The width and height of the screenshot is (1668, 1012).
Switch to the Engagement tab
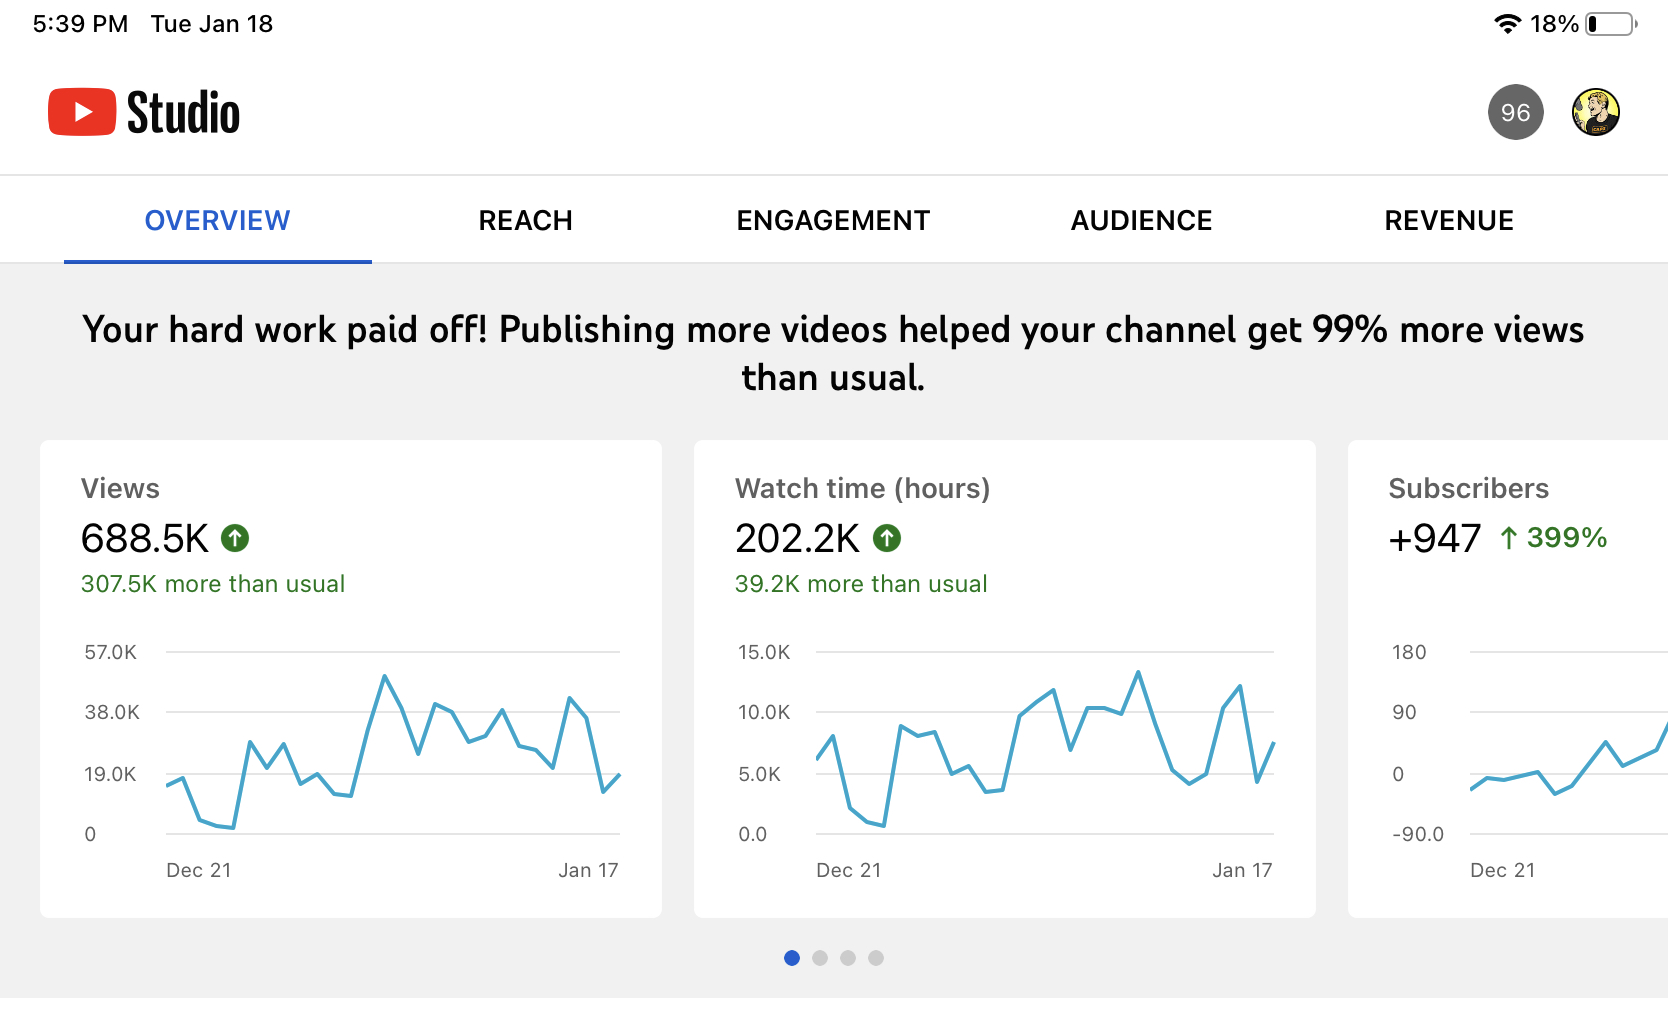(833, 220)
